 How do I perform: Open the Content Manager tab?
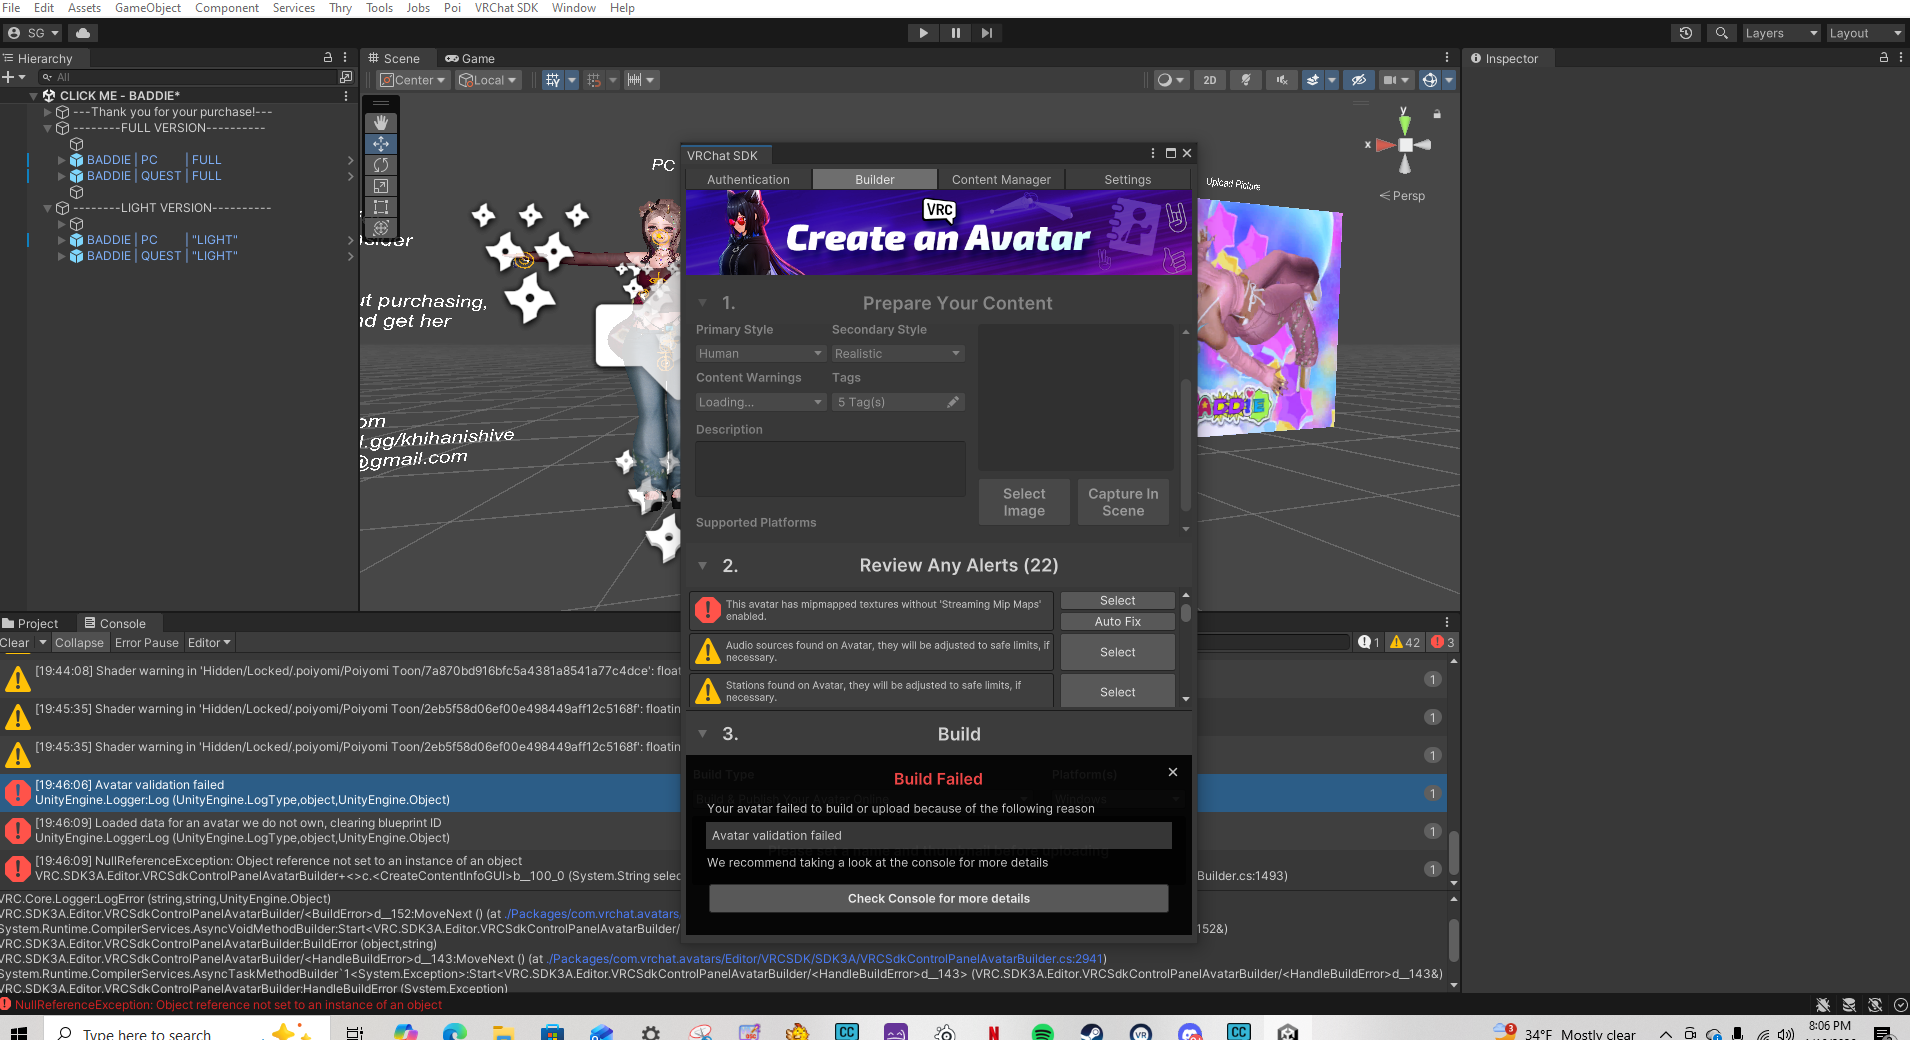click(x=1001, y=180)
